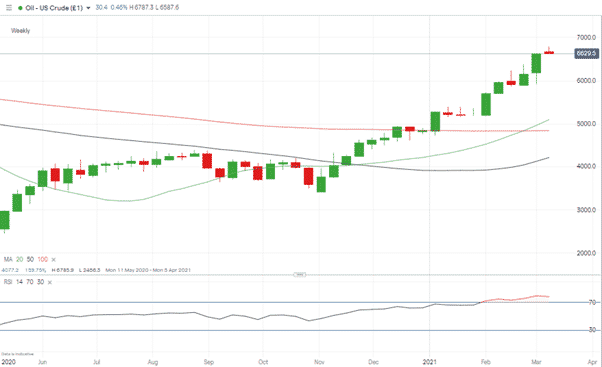Click the Dec label on time axis
The width and height of the screenshot is (602, 367).
click(x=373, y=362)
